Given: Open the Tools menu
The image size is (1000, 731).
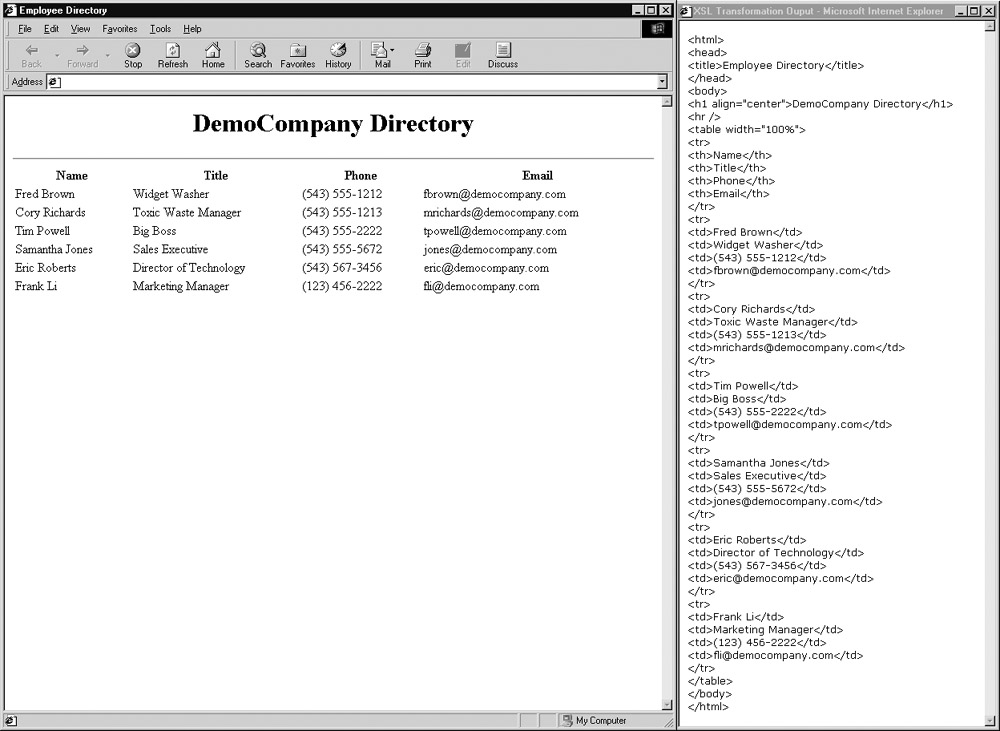Looking at the screenshot, I should click(x=160, y=29).
